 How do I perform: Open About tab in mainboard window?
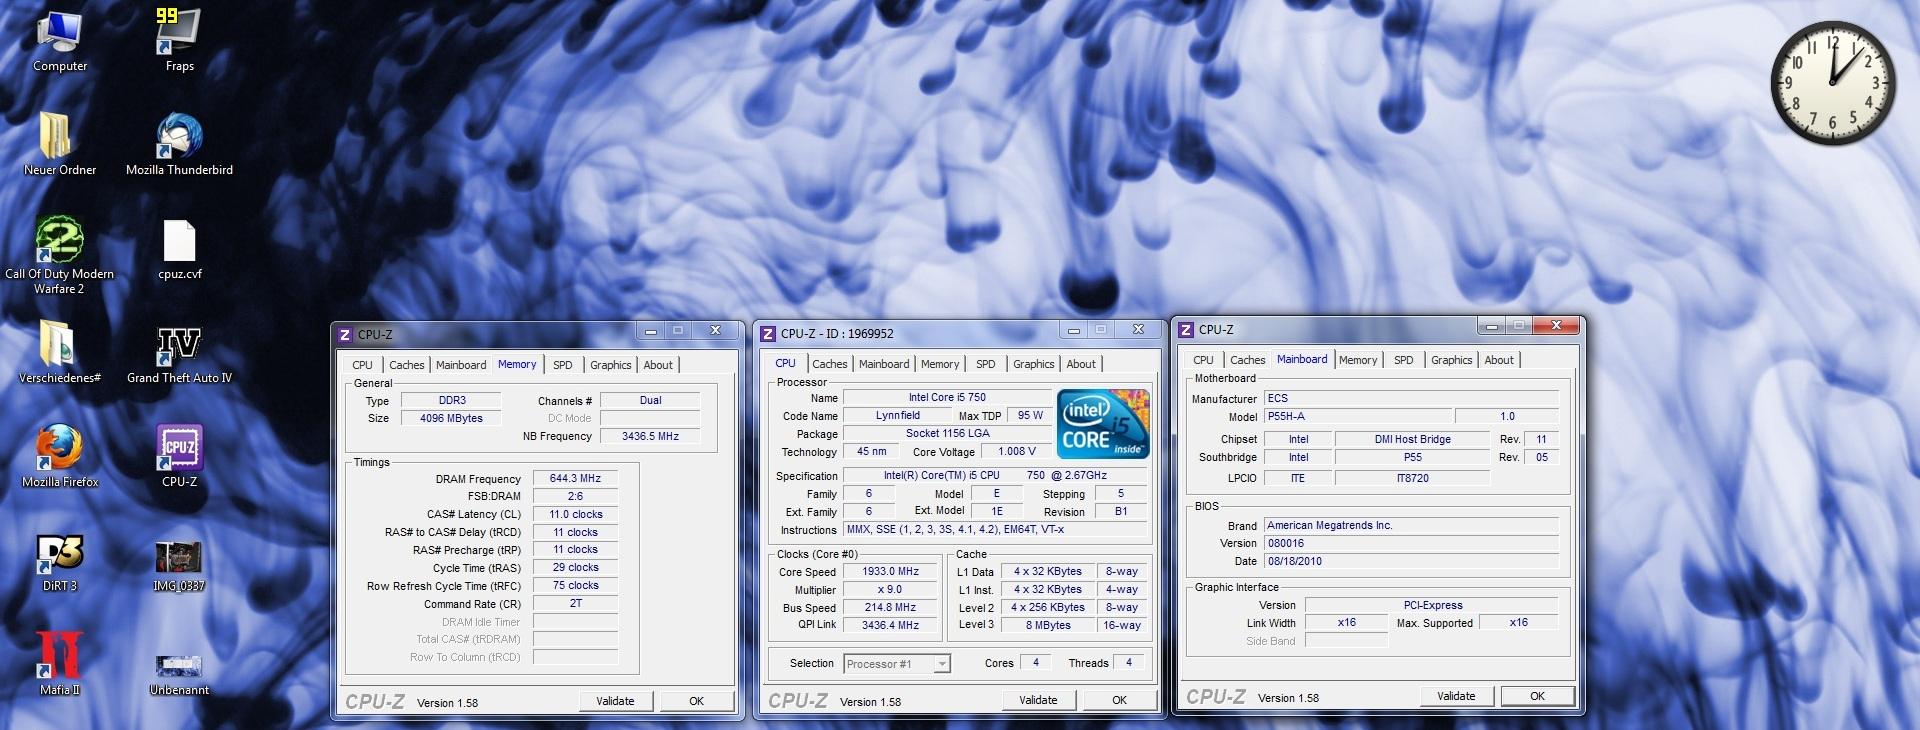(x=1499, y=360)
